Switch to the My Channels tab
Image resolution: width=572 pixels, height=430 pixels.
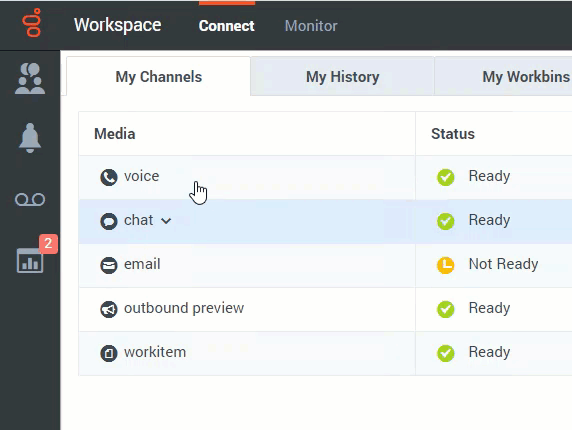point(159,77)
